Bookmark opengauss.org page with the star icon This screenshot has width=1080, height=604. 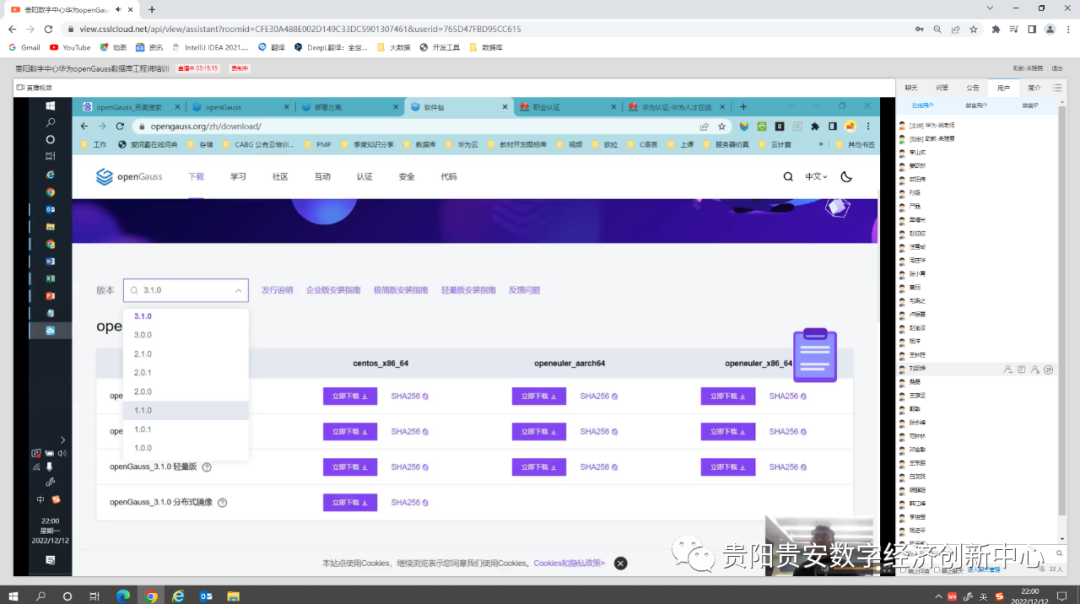pos(722,127)
